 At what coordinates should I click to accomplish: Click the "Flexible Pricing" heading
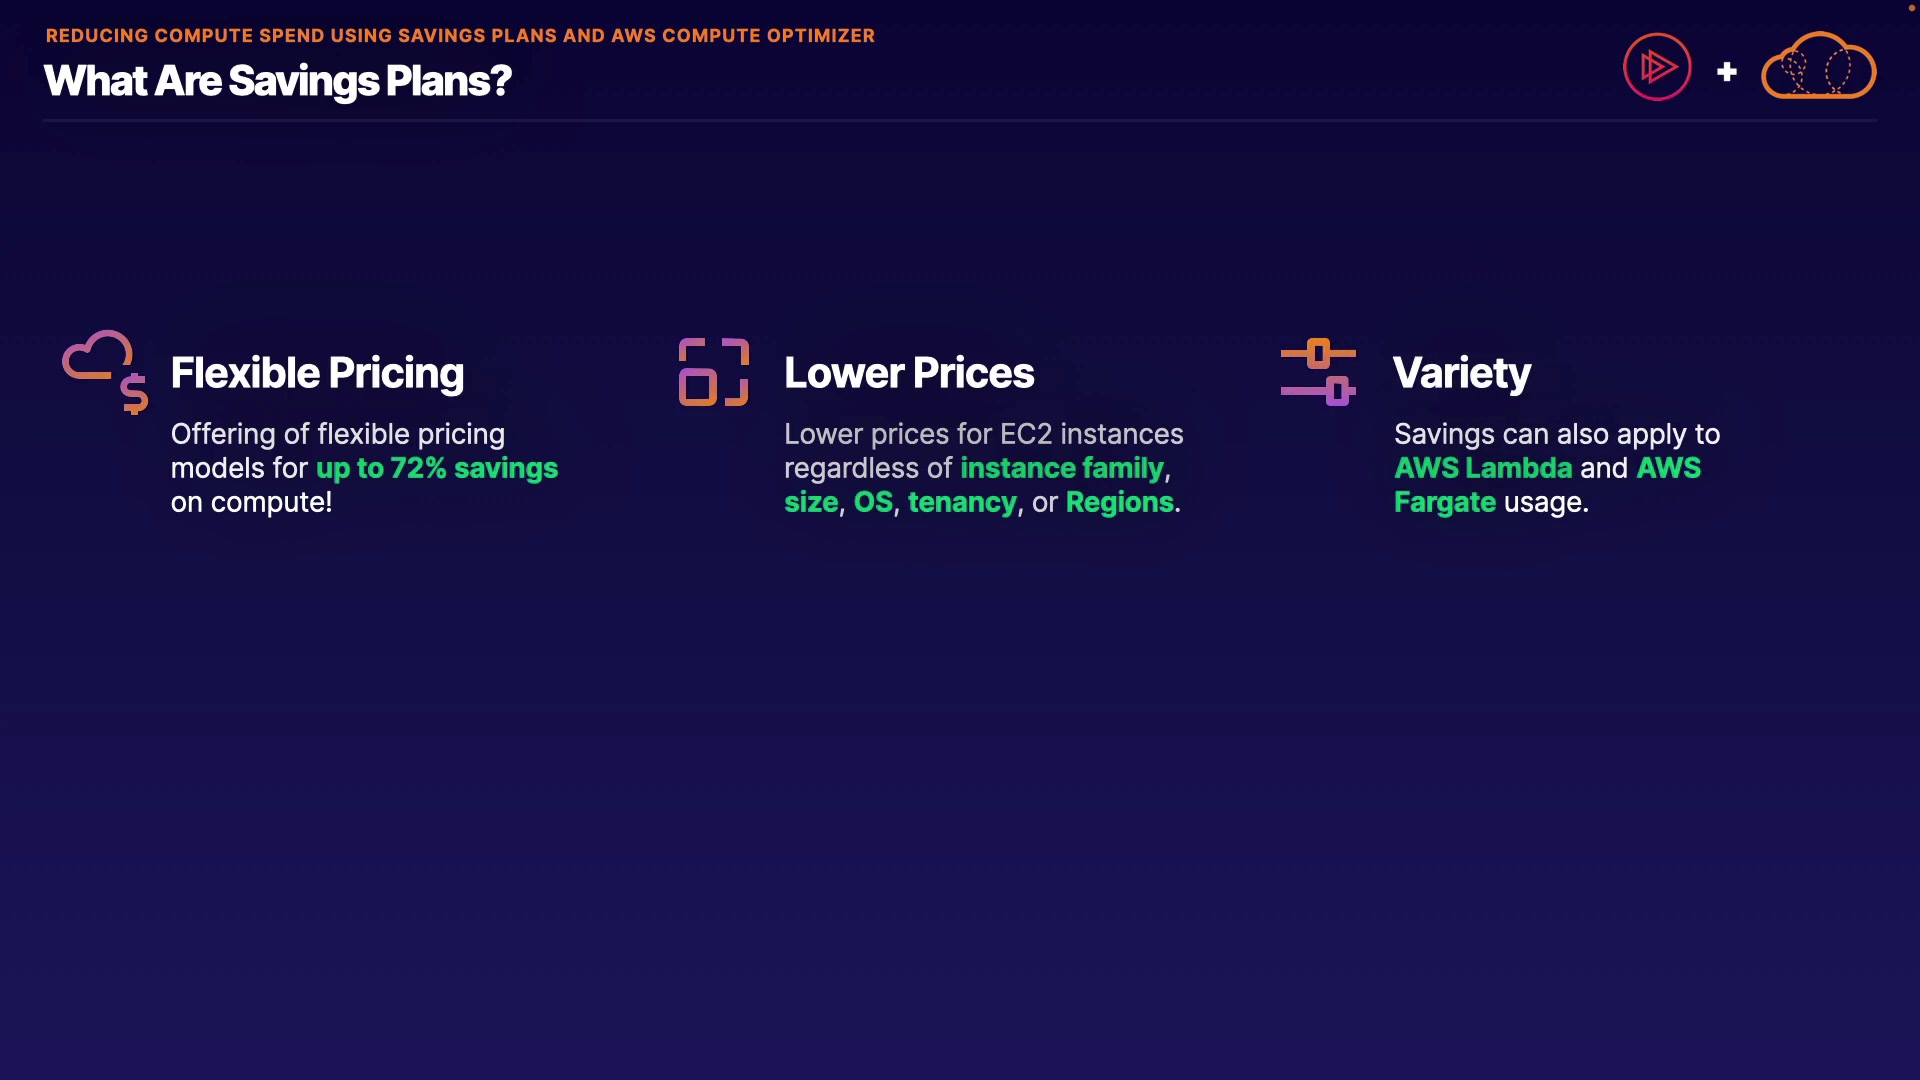pyautogui.click(x=317, y=373)
